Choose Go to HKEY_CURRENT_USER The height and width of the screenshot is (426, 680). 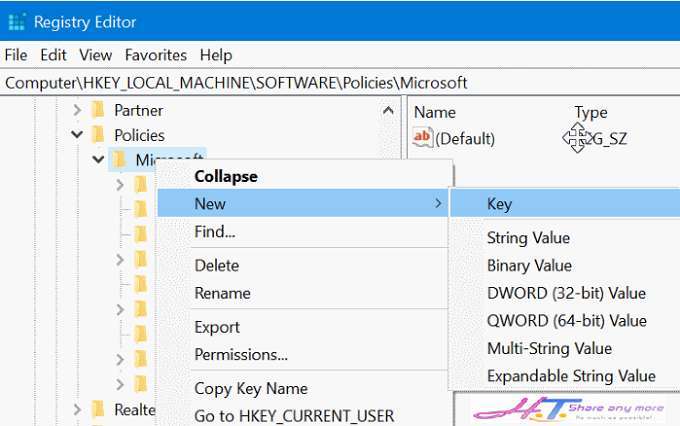294,416
